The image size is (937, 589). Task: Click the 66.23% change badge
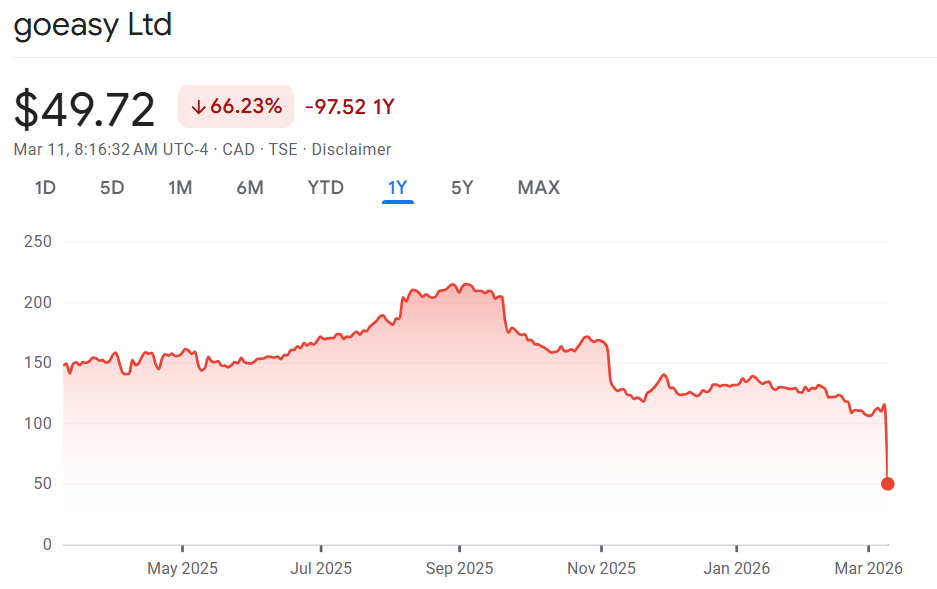[236, 107]
